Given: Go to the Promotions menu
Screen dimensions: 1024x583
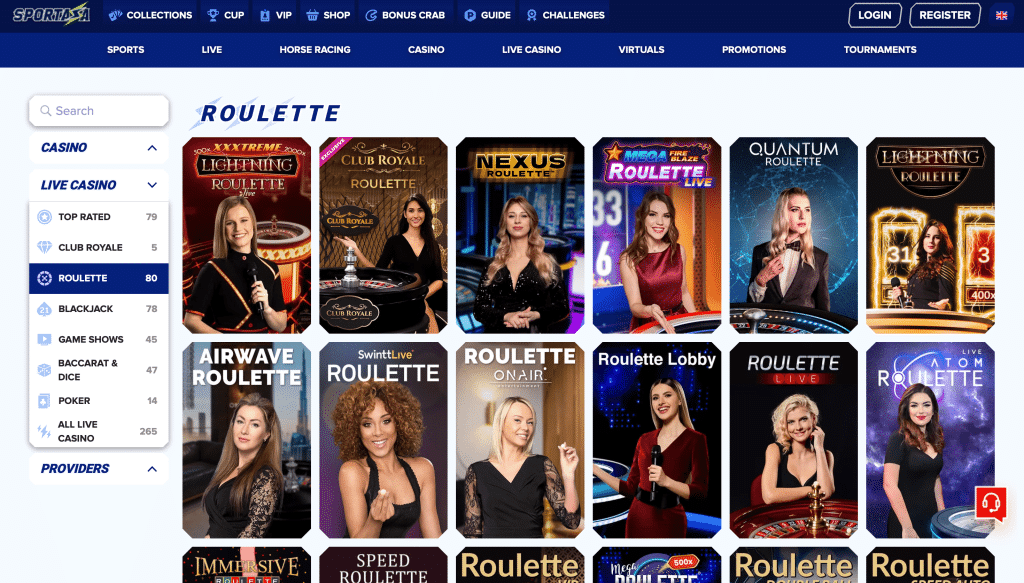Looking at the screenshot, I should tap(754, 50).
